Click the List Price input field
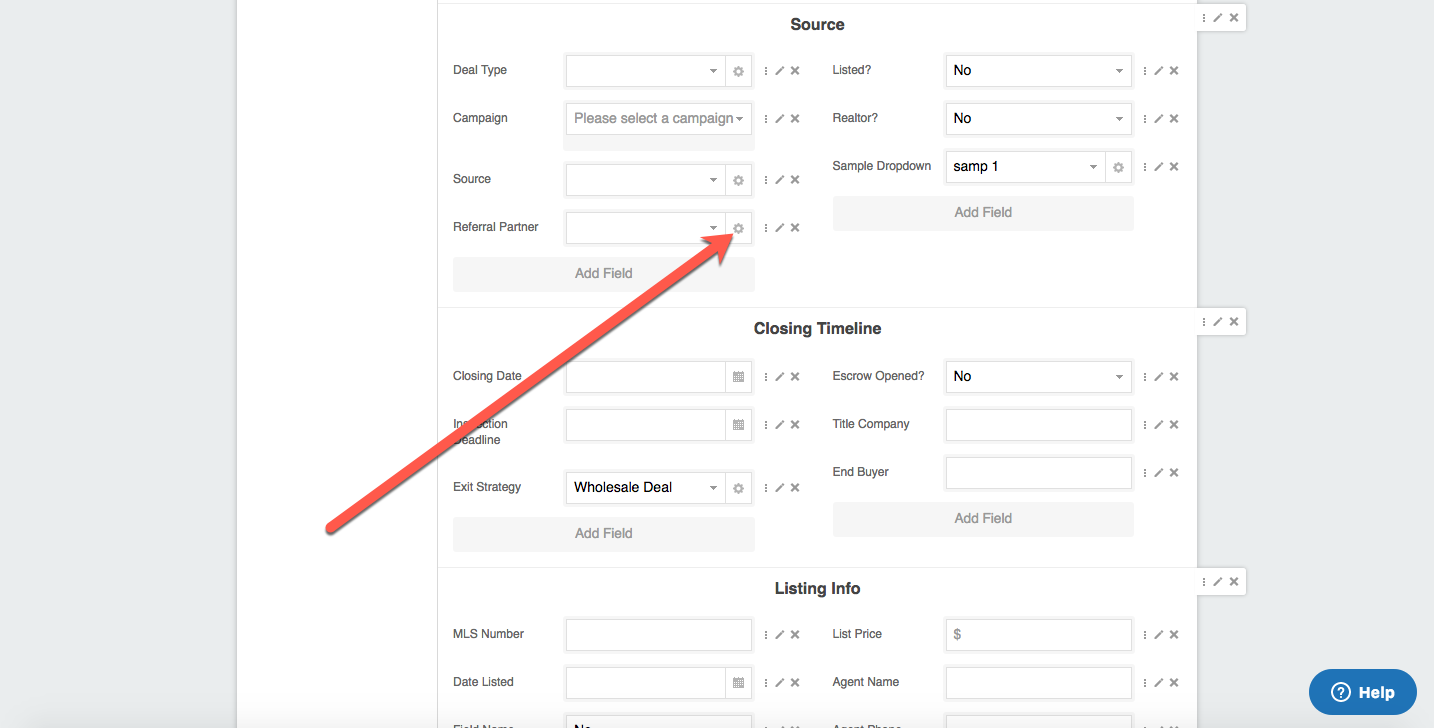This screenshot has height=728, width=1434. (1038, 635)
